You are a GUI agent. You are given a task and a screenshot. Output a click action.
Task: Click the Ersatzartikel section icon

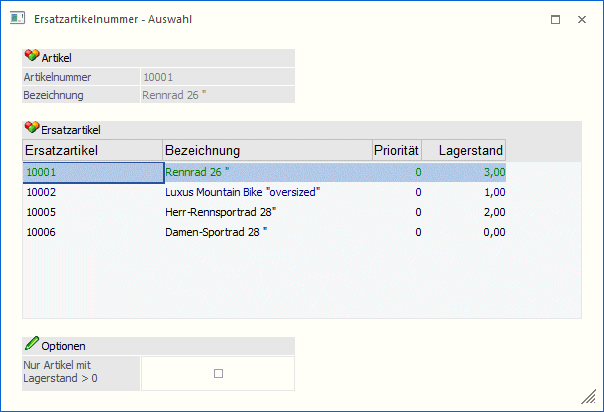point(31,129)
